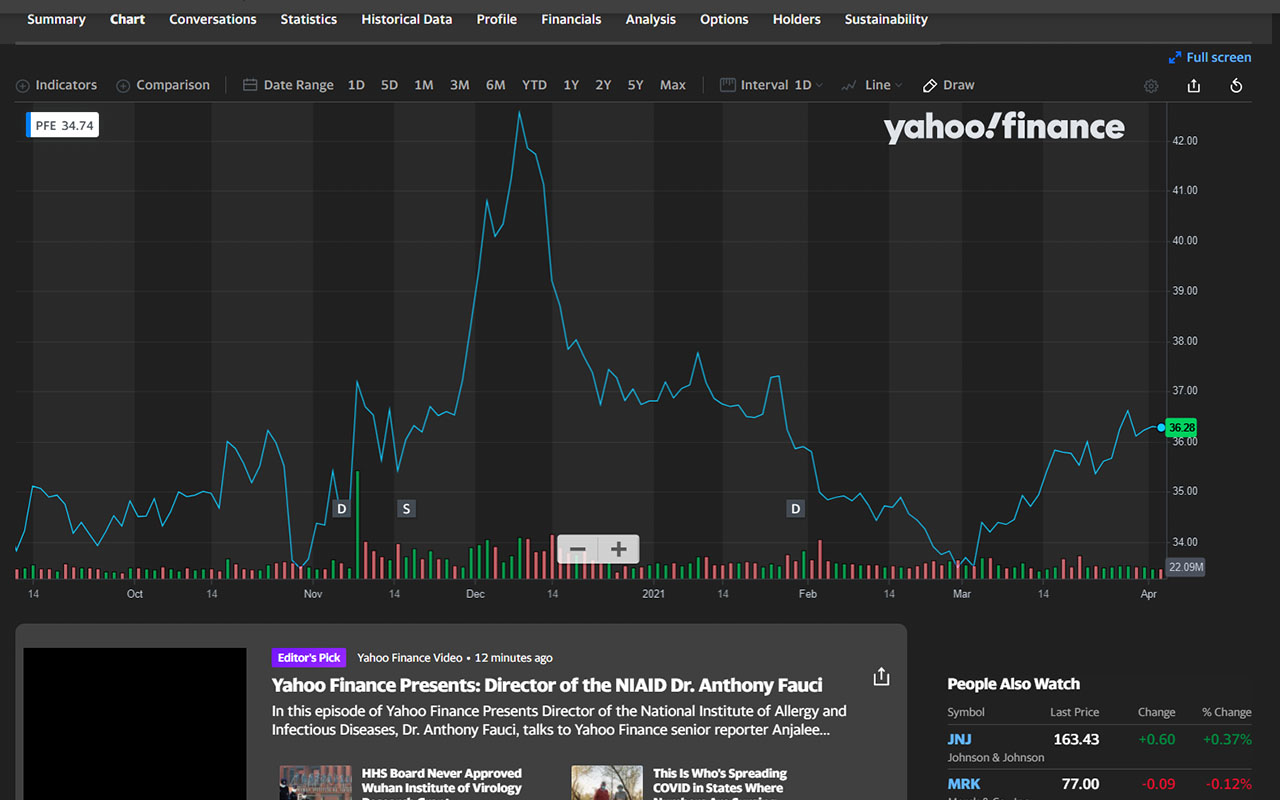Screen dimensions: 1280x800
Task: Select the Chart tab
Action: (127, 19)
